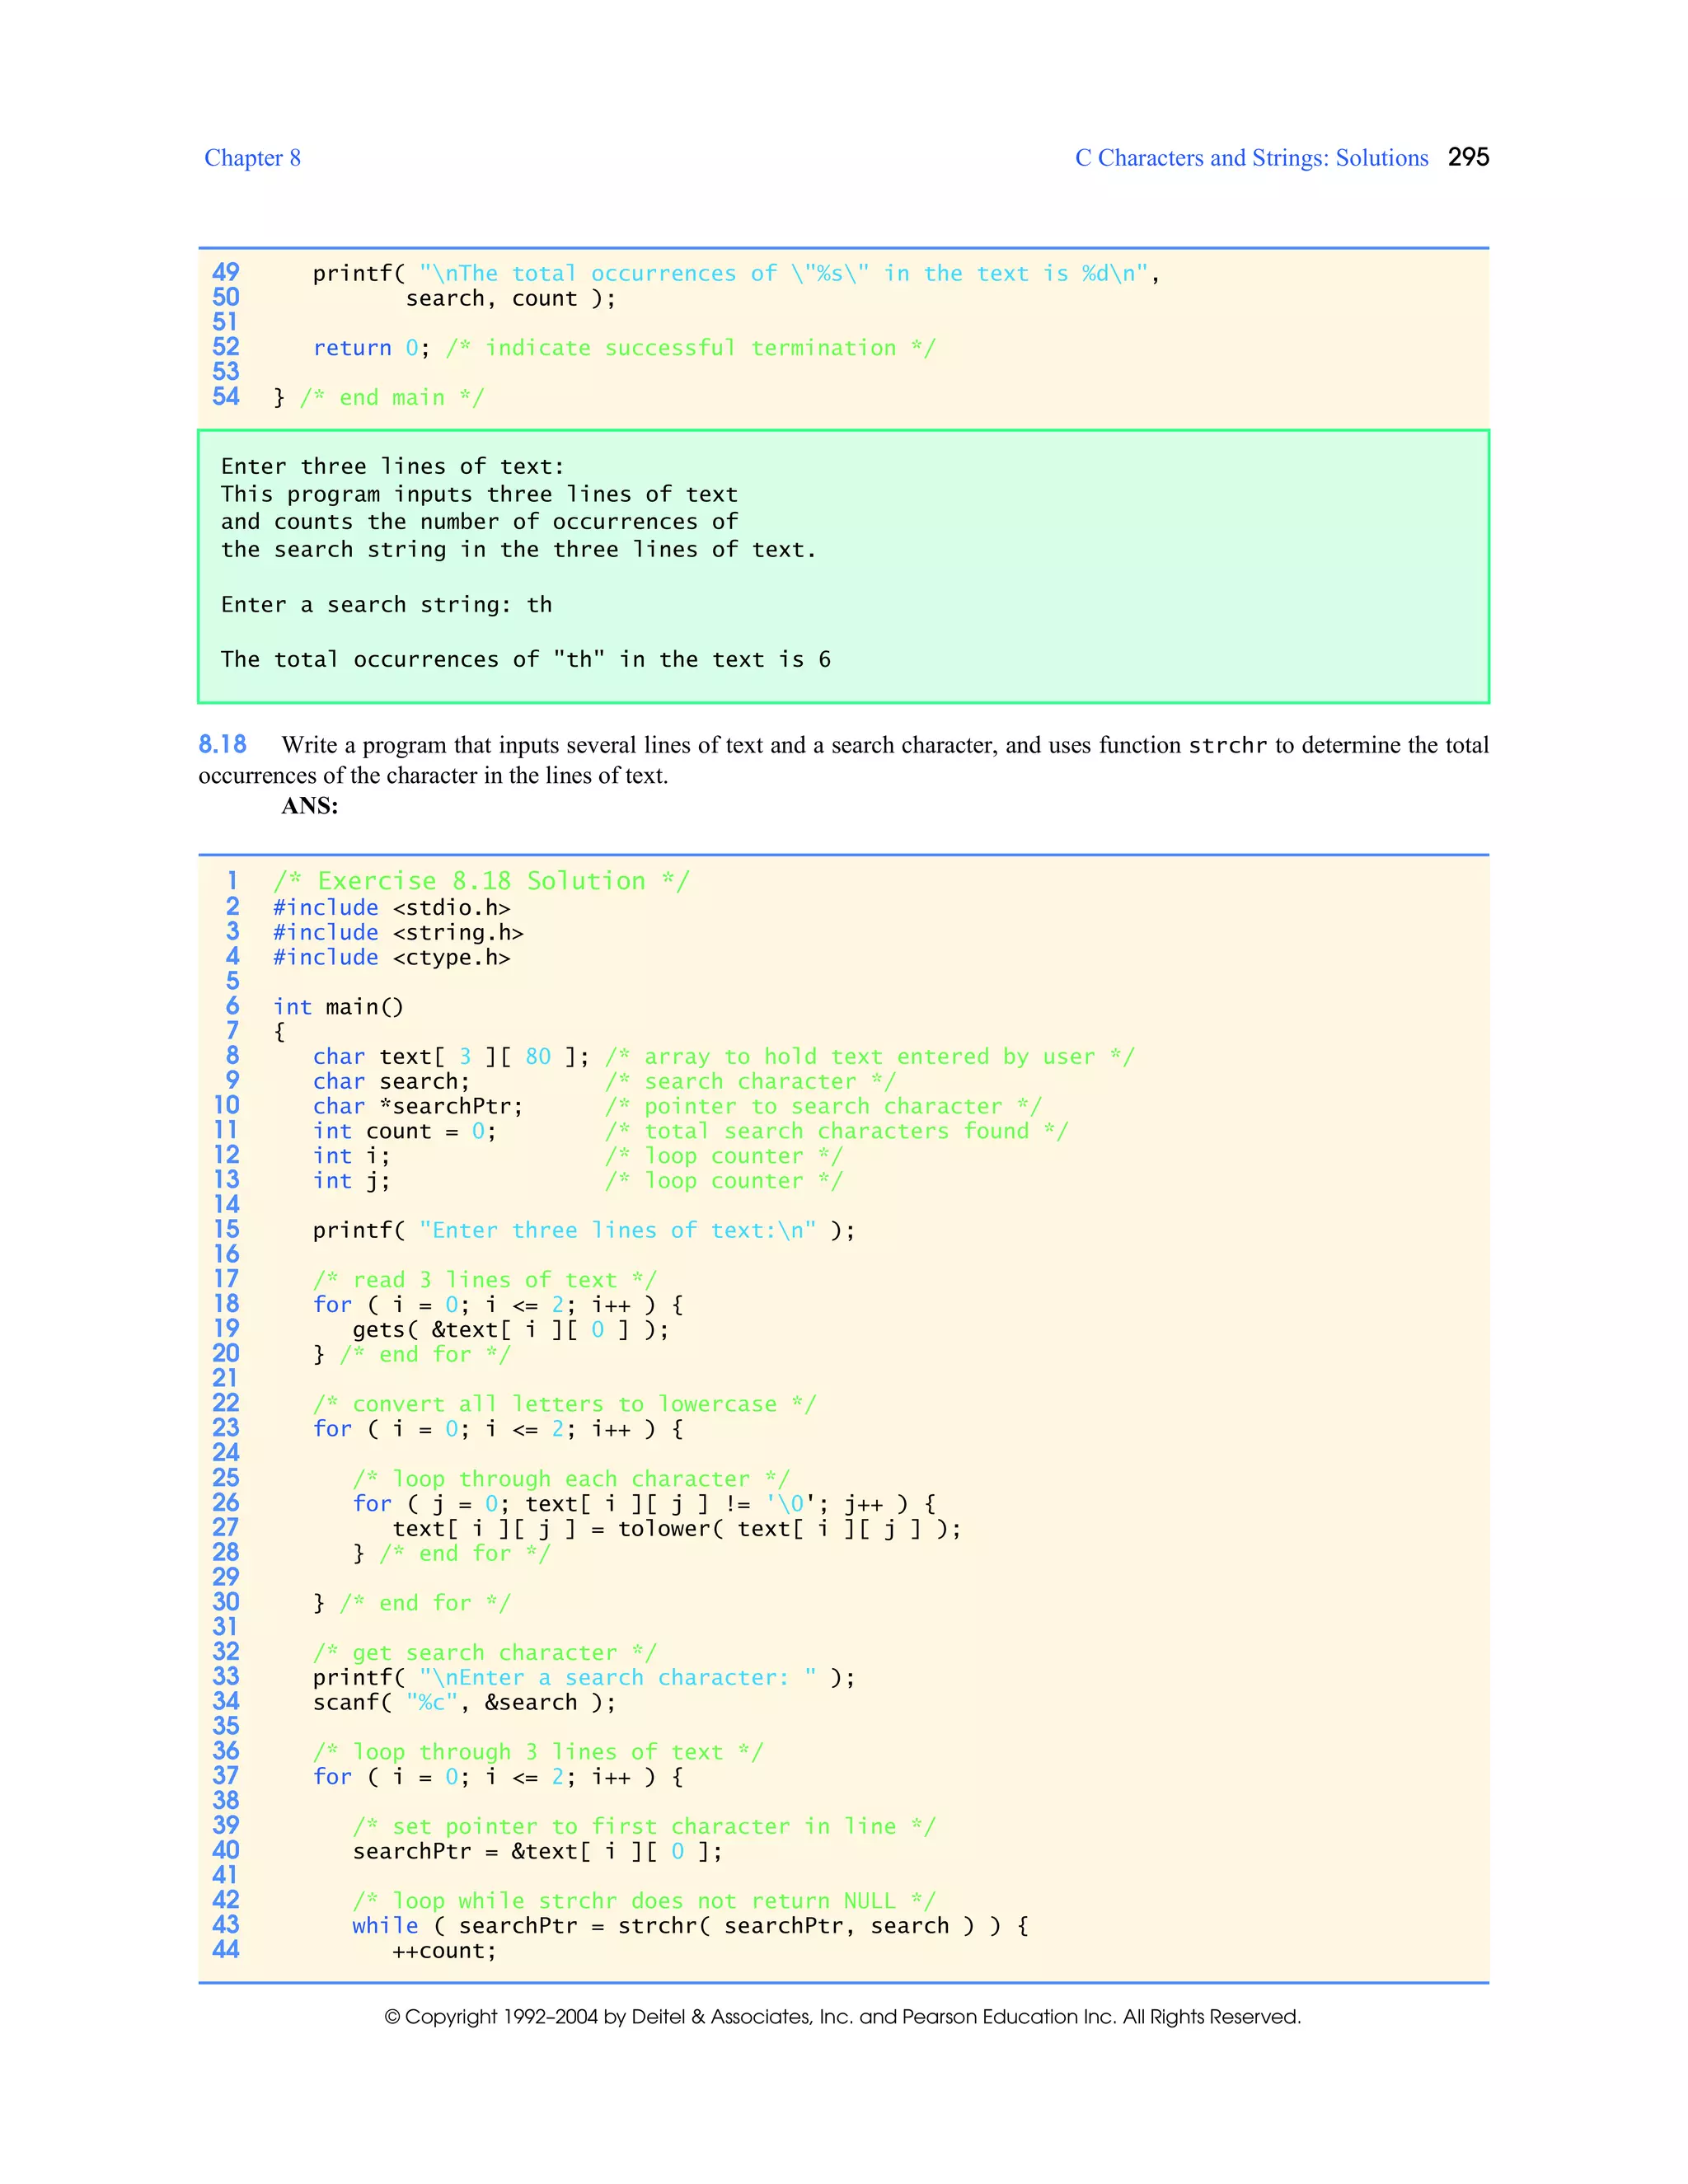Click the '#include <ctype.h>' line
This screenshot has height=2184, width=1688.
pos(391,957)
